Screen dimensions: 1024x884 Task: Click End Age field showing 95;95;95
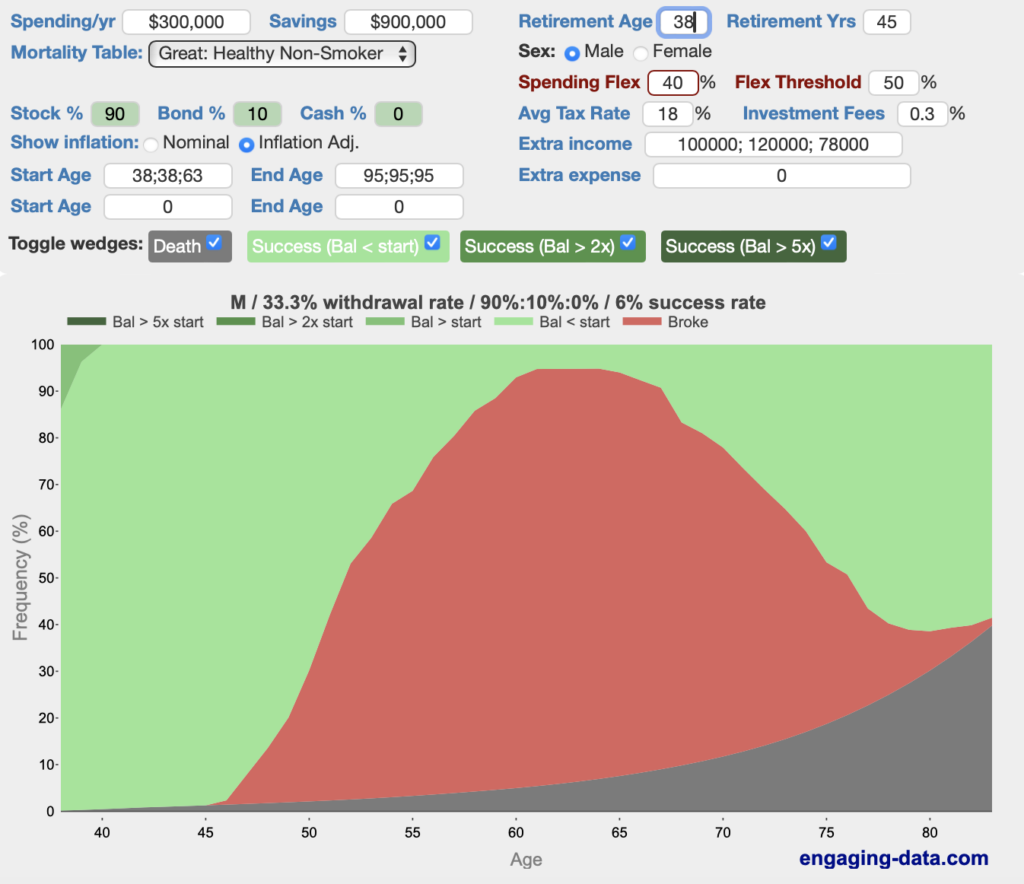pos(399,176)
